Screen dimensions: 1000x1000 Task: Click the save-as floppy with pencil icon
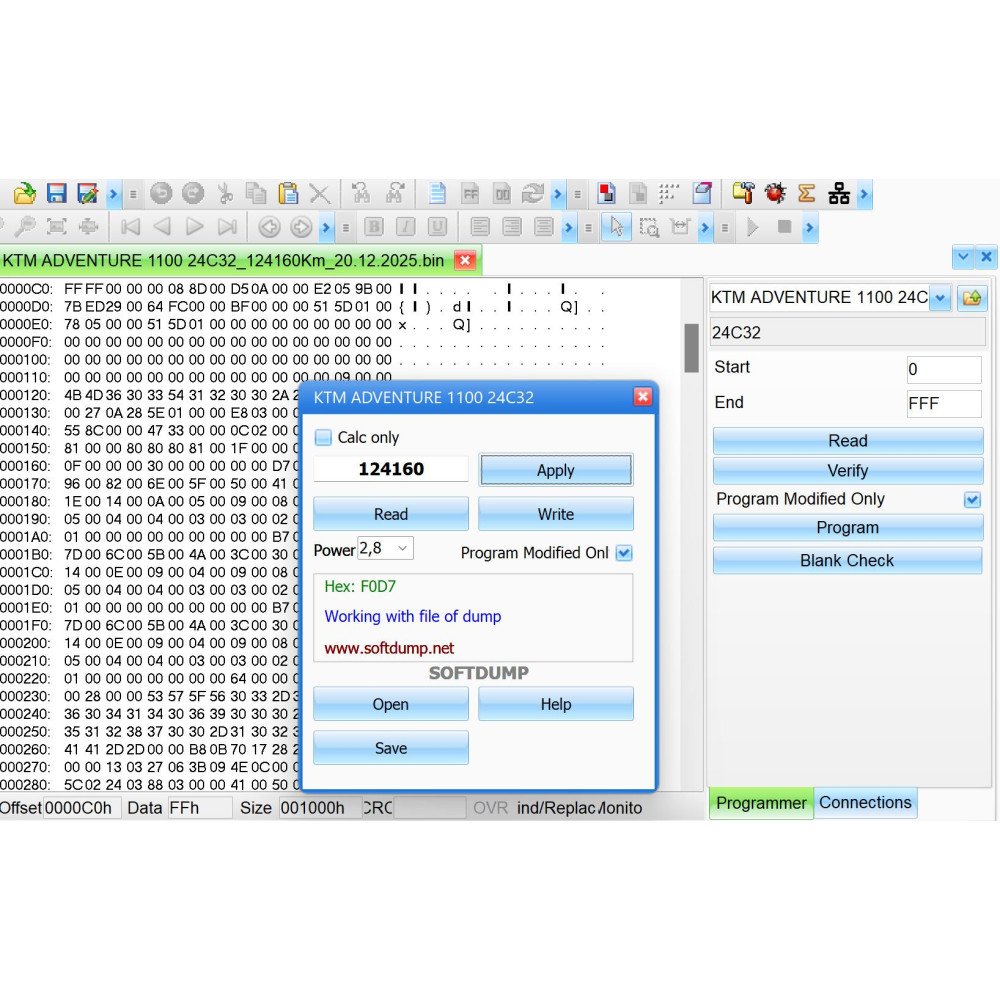coord(87,193)
